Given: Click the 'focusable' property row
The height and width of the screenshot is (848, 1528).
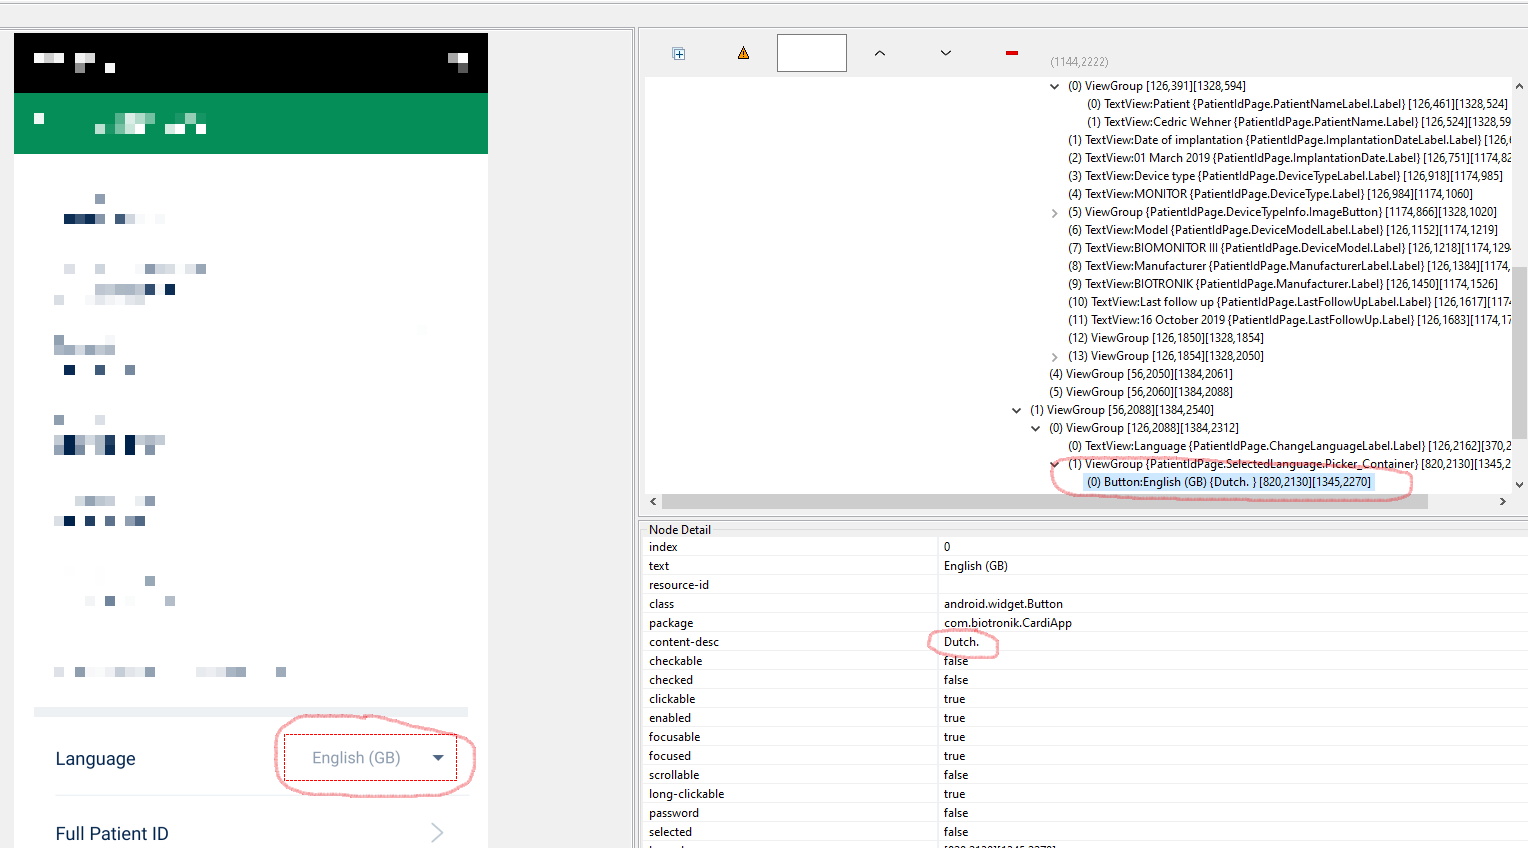Looking at the screenshot, I should tap(1086, 737).
